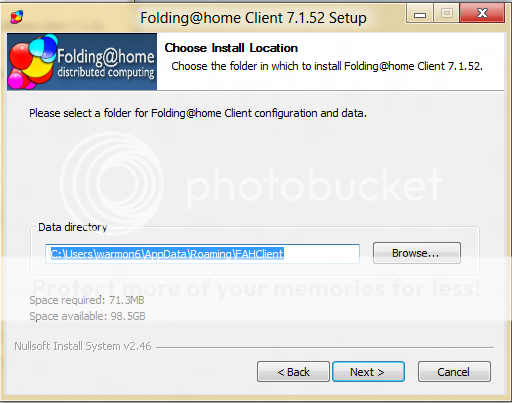Image resolution: width=512 pixels, height=403 pixels.
Task: Continue the installer with Next >
Action: click(x=368, y=372)
